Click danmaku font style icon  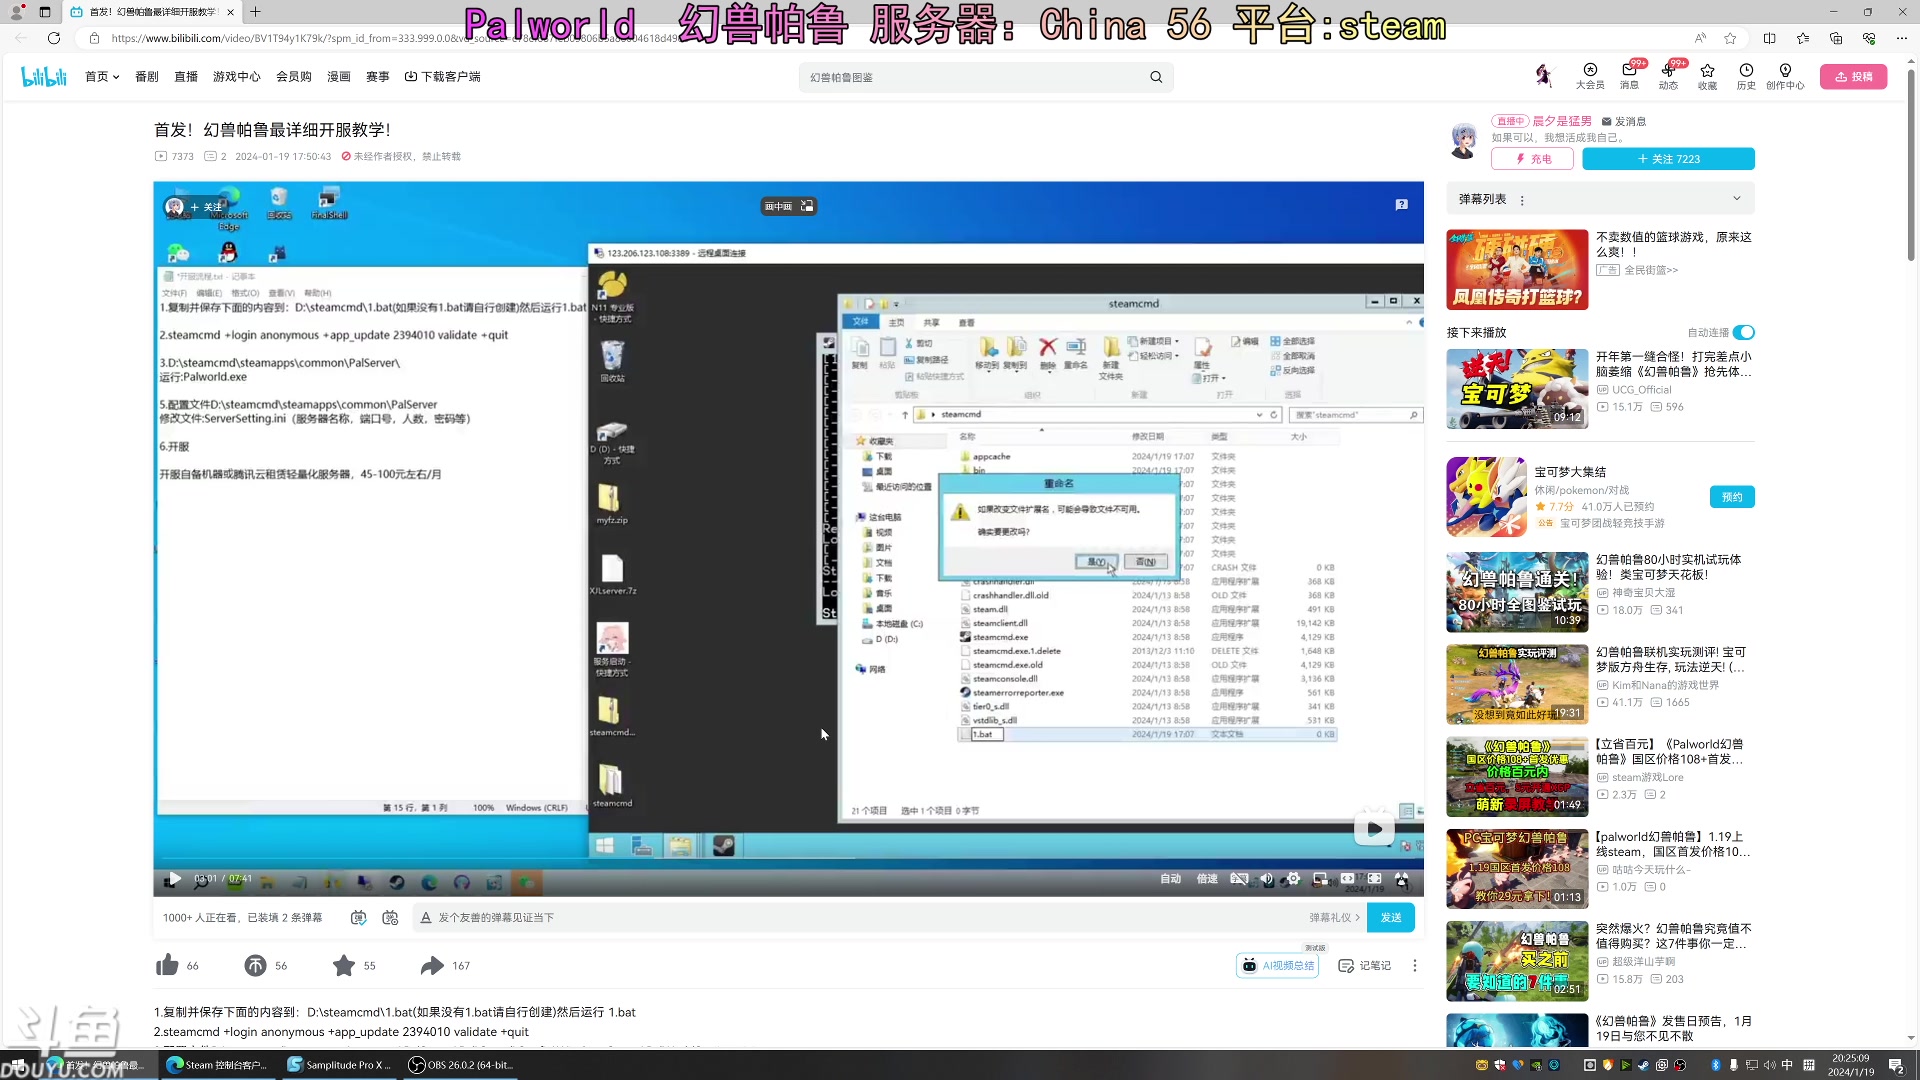click(426, 917)
